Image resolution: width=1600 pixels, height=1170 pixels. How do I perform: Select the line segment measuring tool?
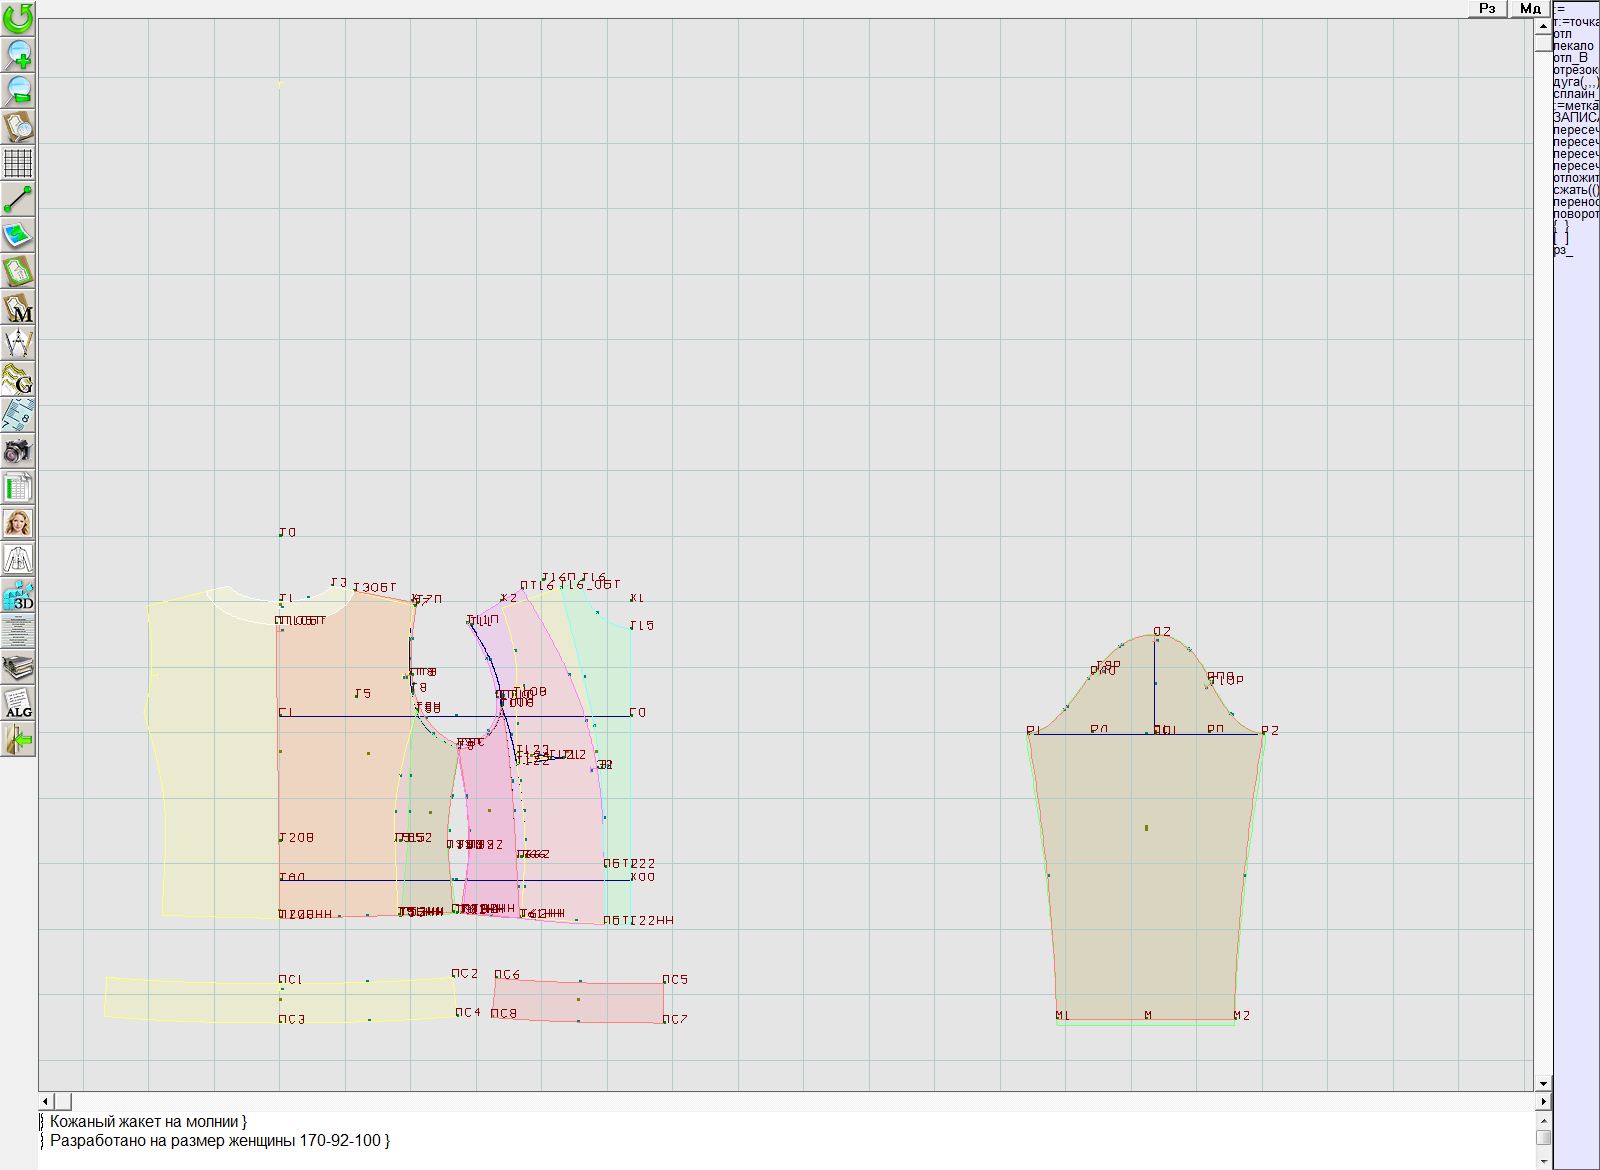(x=18, y=199)
